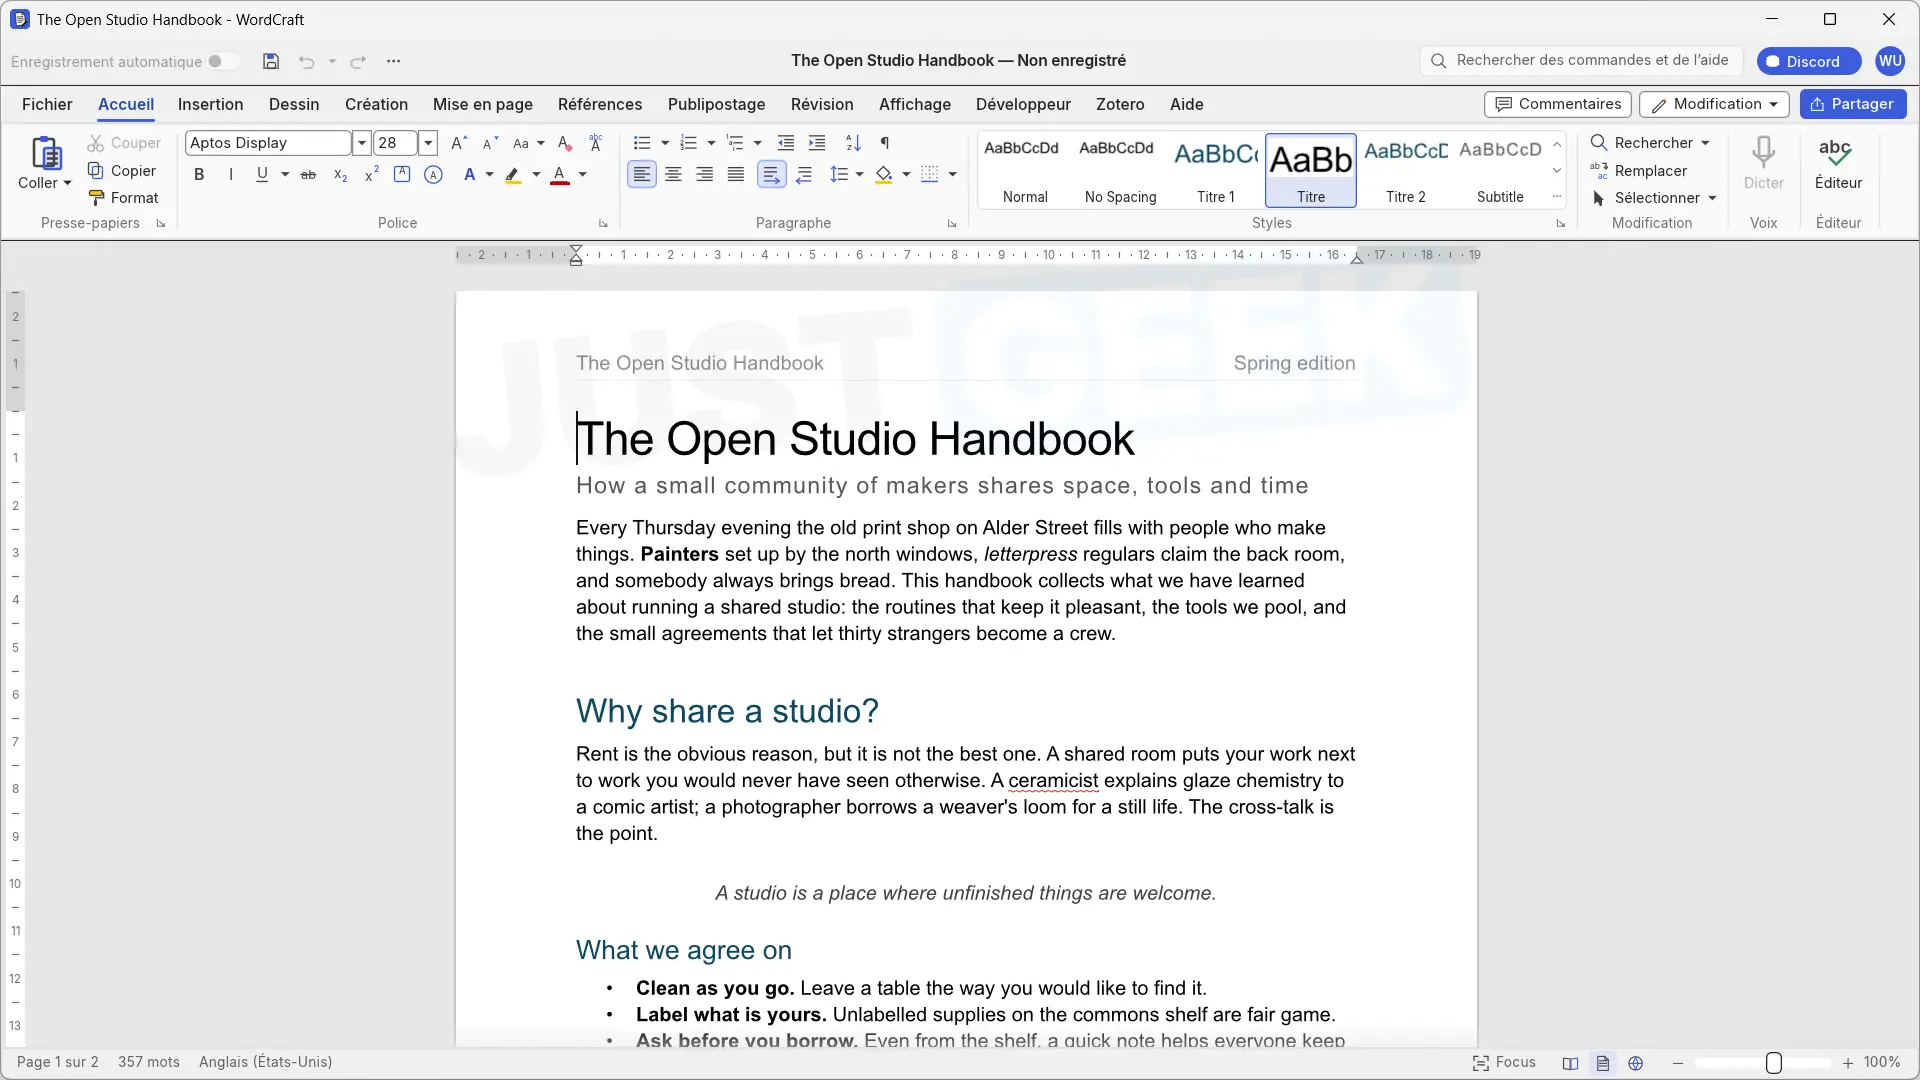This screenshot has height=1080, width=1920.
Task: Undo the last action
Action: point(306,62)
